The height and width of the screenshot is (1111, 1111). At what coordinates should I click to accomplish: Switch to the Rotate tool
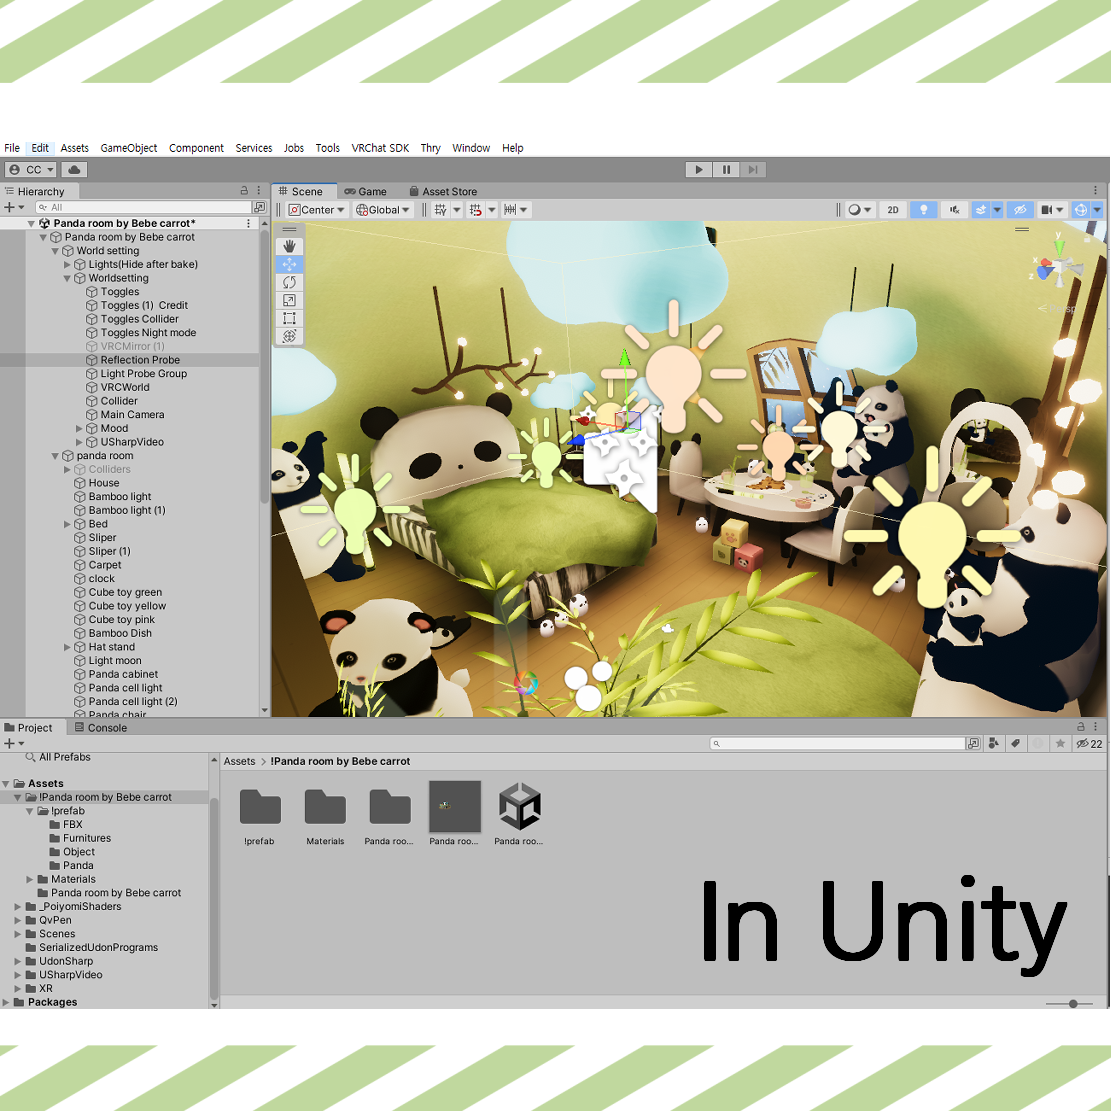coord(289,282)
